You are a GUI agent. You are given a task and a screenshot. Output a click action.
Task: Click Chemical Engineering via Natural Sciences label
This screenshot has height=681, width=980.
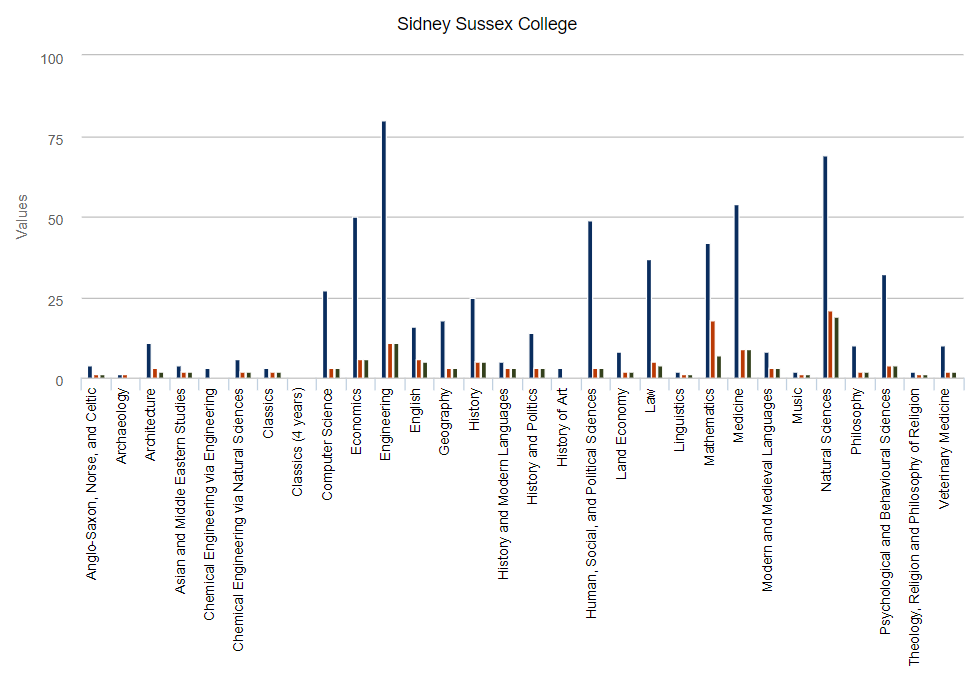coord(238,520)
